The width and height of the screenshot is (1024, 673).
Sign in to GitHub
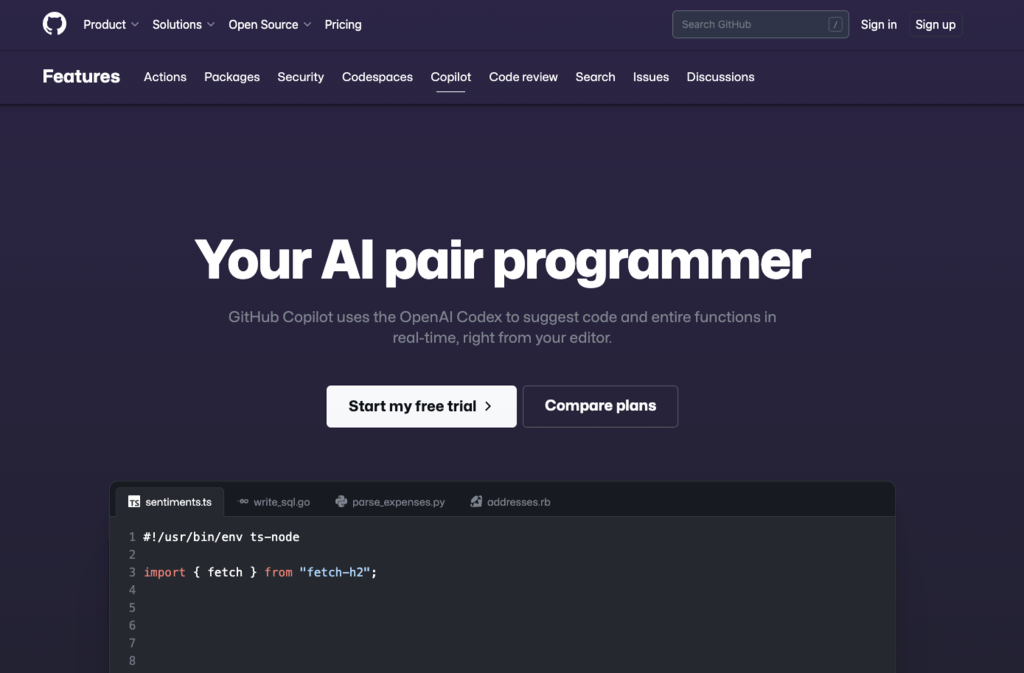(879, 24)
